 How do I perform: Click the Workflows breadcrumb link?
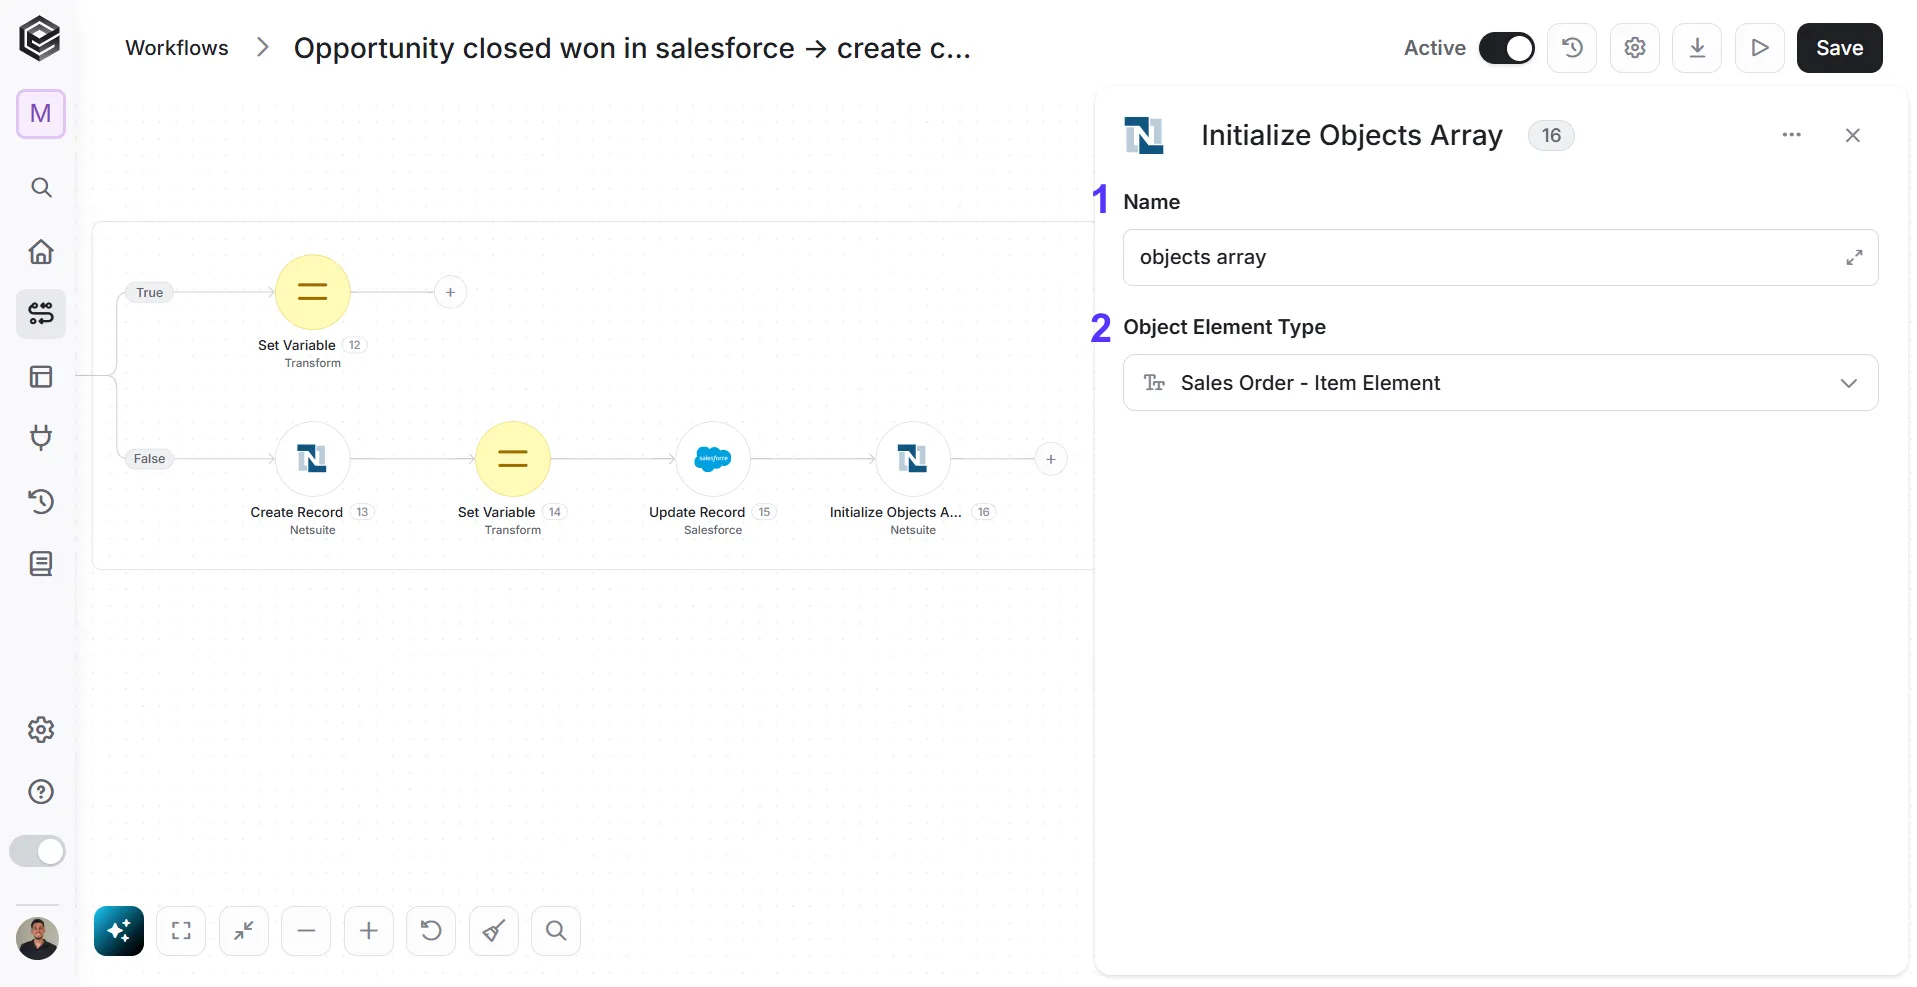click(177, 48)
